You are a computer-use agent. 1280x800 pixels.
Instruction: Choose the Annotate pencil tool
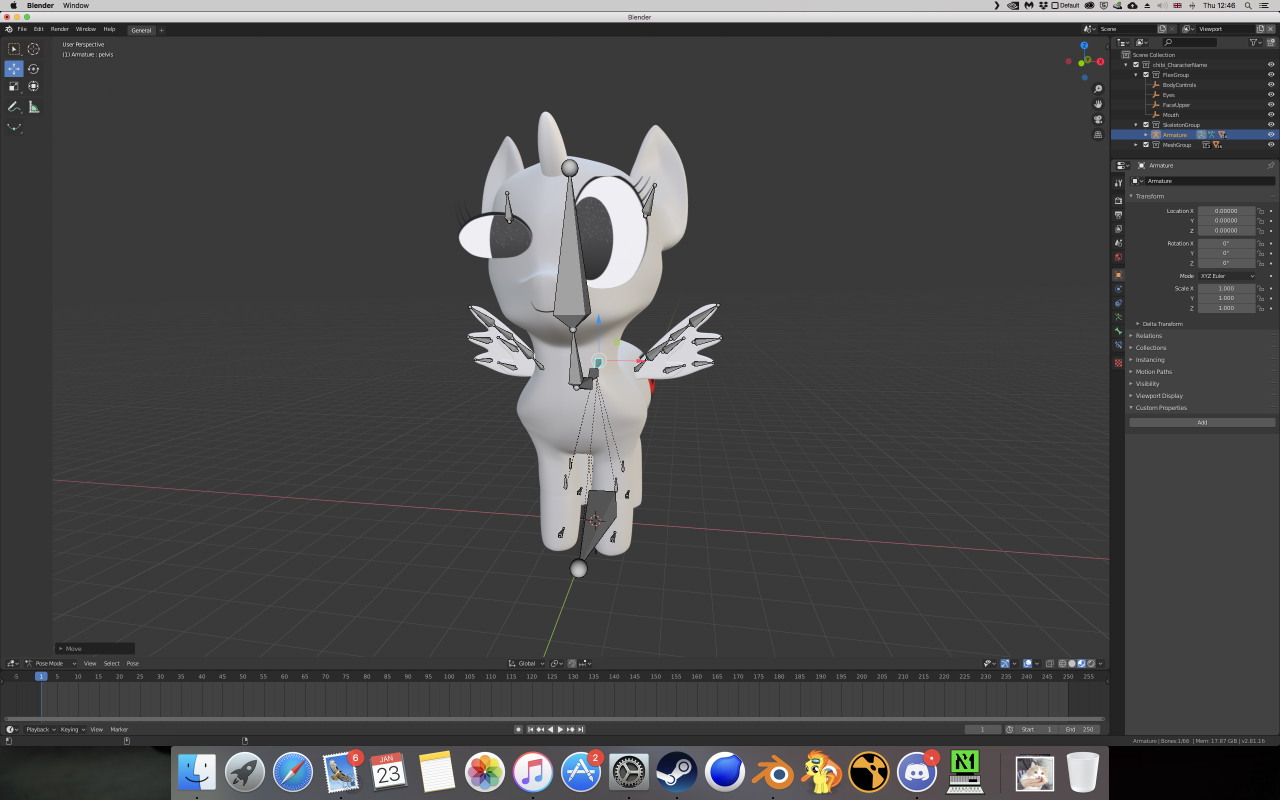coord(14,107)
